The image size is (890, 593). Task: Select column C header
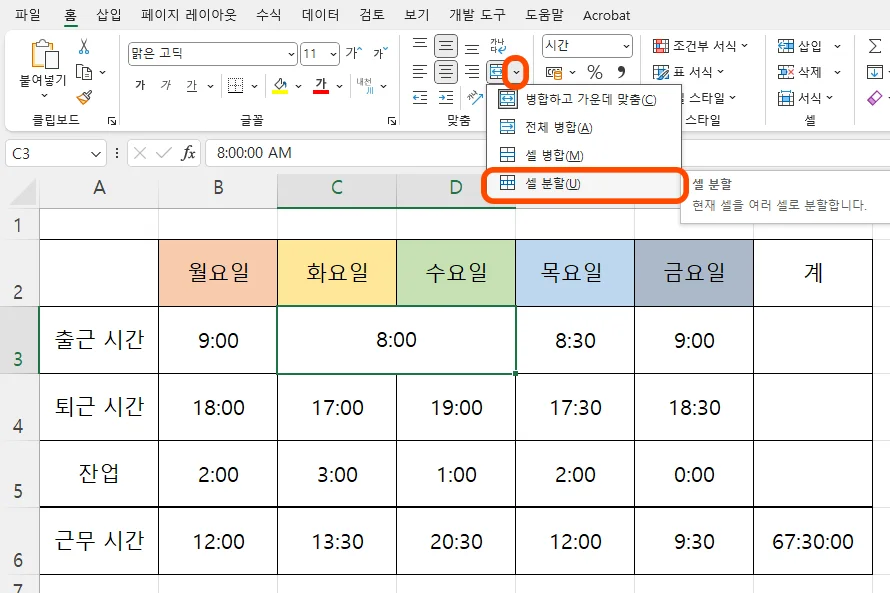[x=337, y=188]
